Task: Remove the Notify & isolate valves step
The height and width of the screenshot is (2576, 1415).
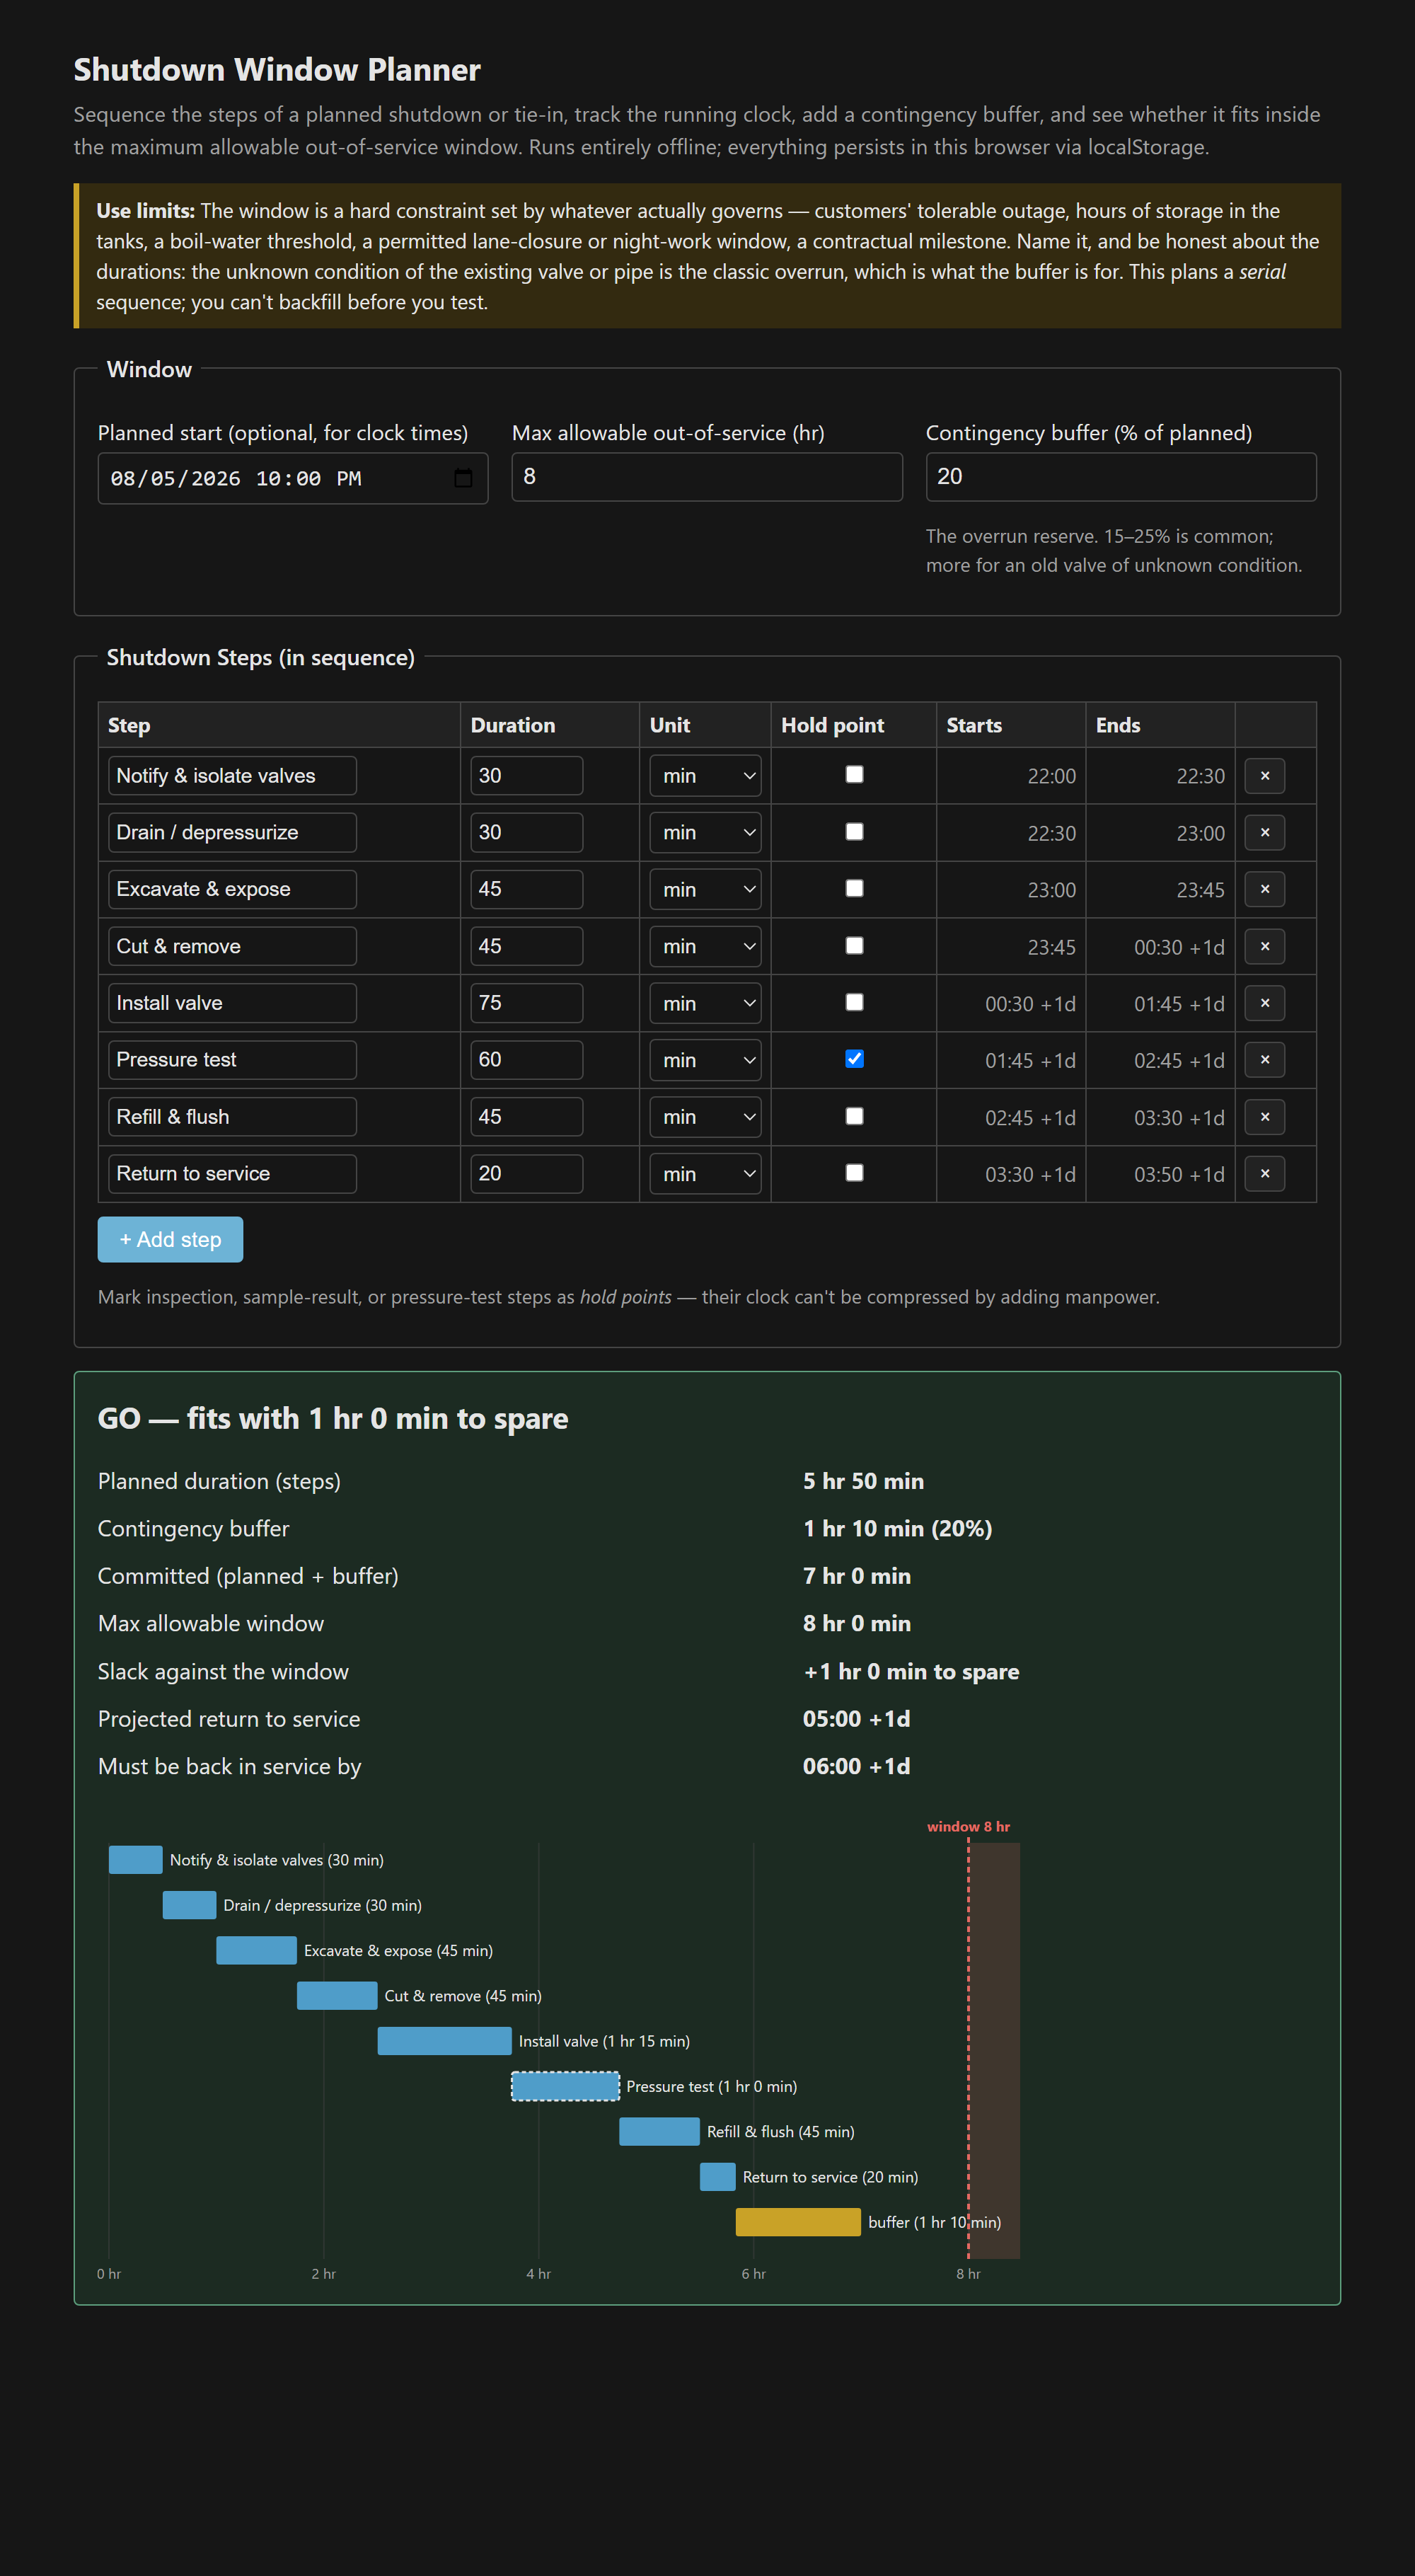Action: click(1264, 776)
